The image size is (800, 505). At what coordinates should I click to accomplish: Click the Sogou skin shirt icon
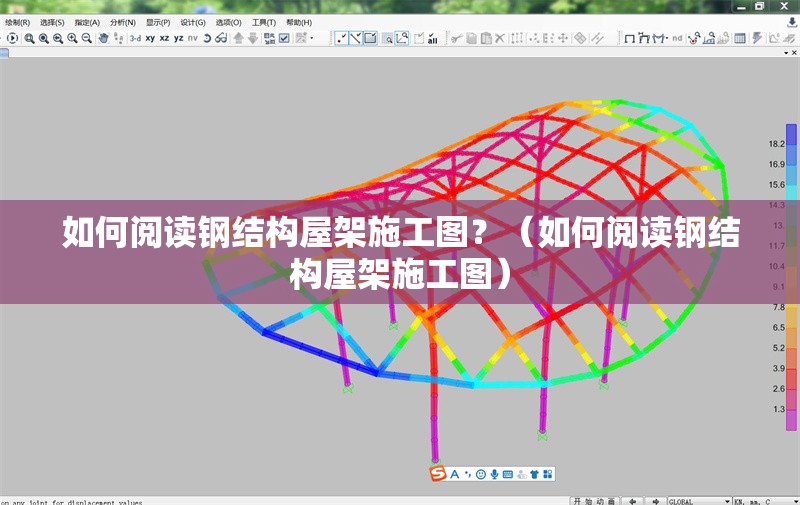pos(534,474)
